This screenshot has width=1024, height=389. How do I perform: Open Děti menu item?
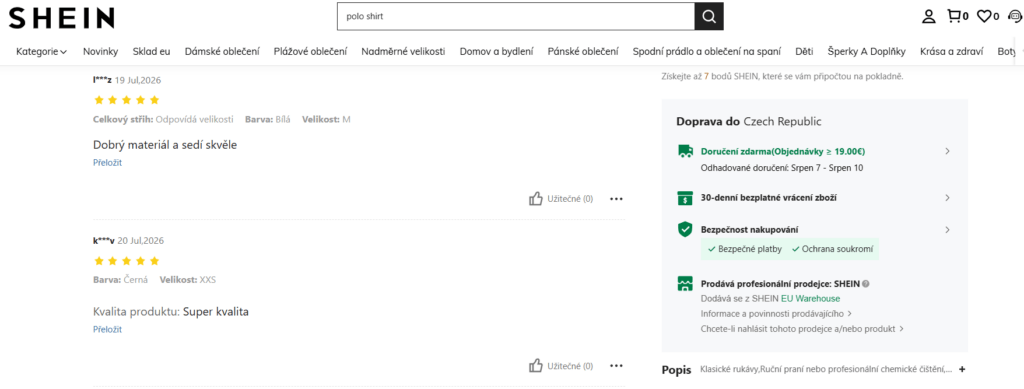pos(805,52)
